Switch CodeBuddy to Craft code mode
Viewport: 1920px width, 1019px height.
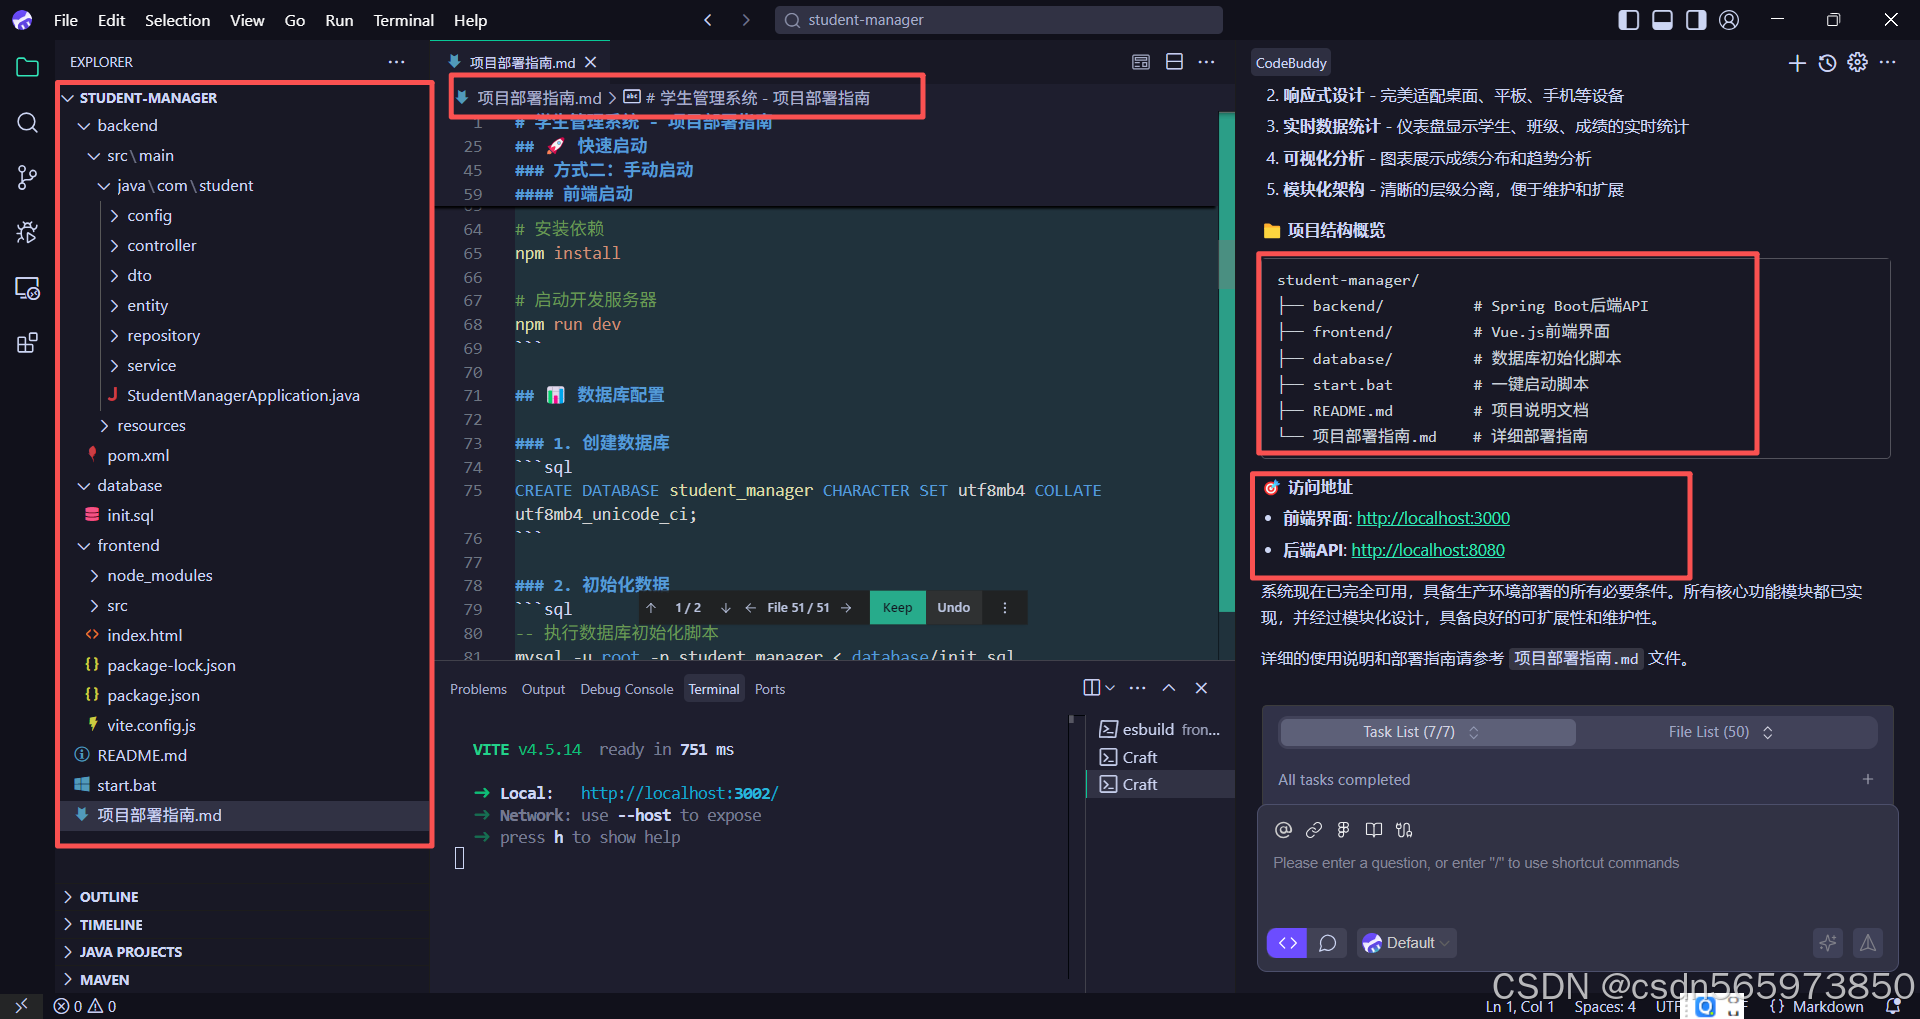(x=1287, y=943)
